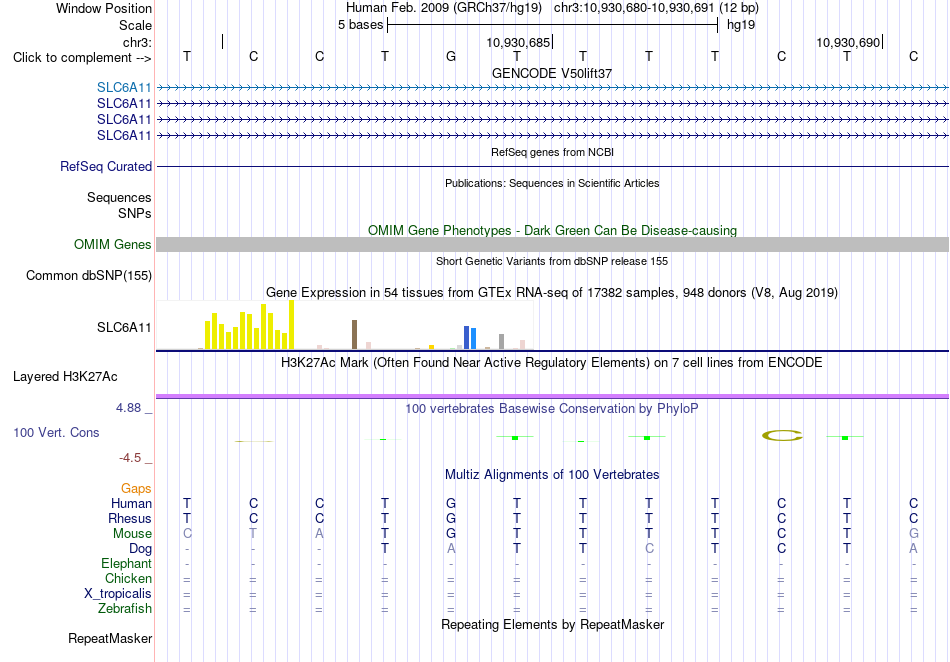Click the 'X_tropicalis' species label
950x662 pixels.
(118, 594)
